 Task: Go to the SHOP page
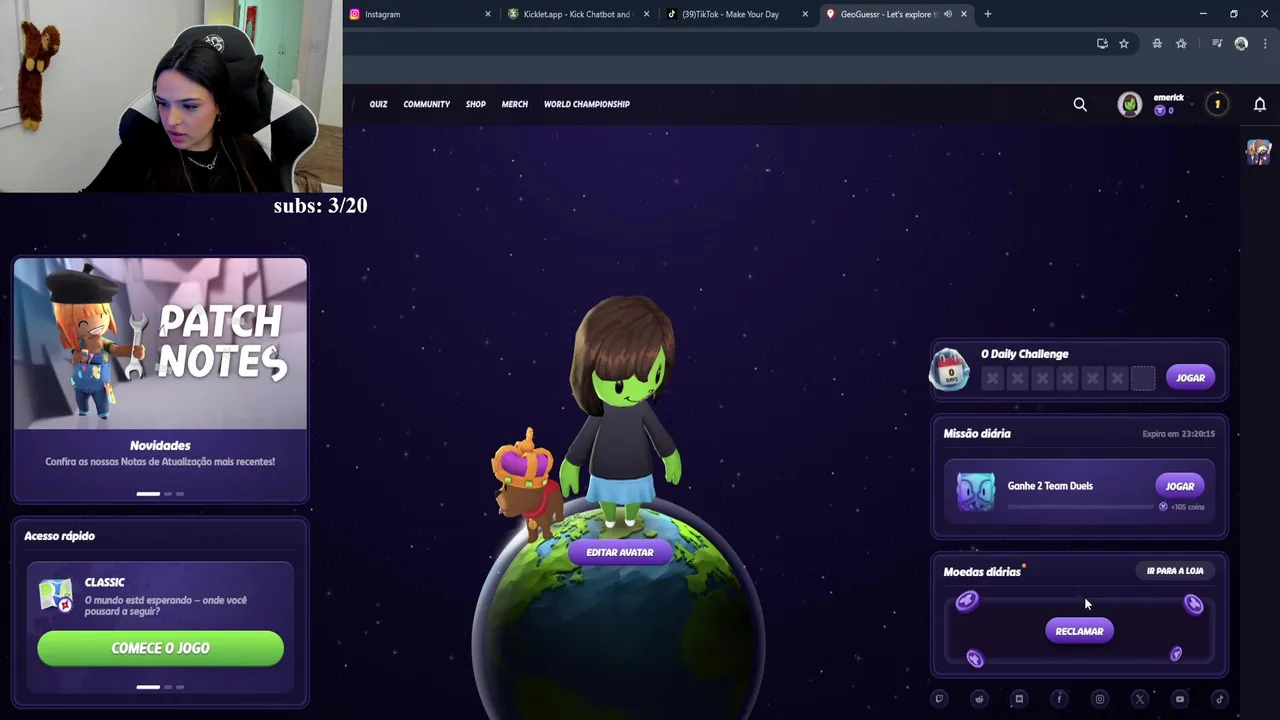pos(476,104)
